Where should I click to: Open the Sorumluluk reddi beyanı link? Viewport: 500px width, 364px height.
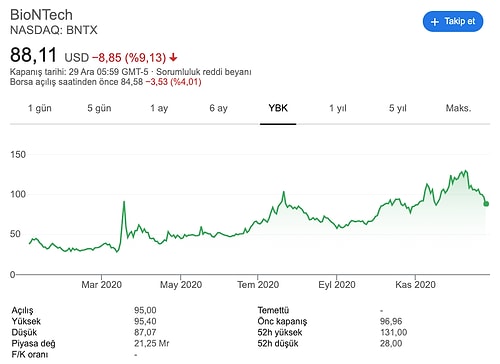(x=204, y=72)
